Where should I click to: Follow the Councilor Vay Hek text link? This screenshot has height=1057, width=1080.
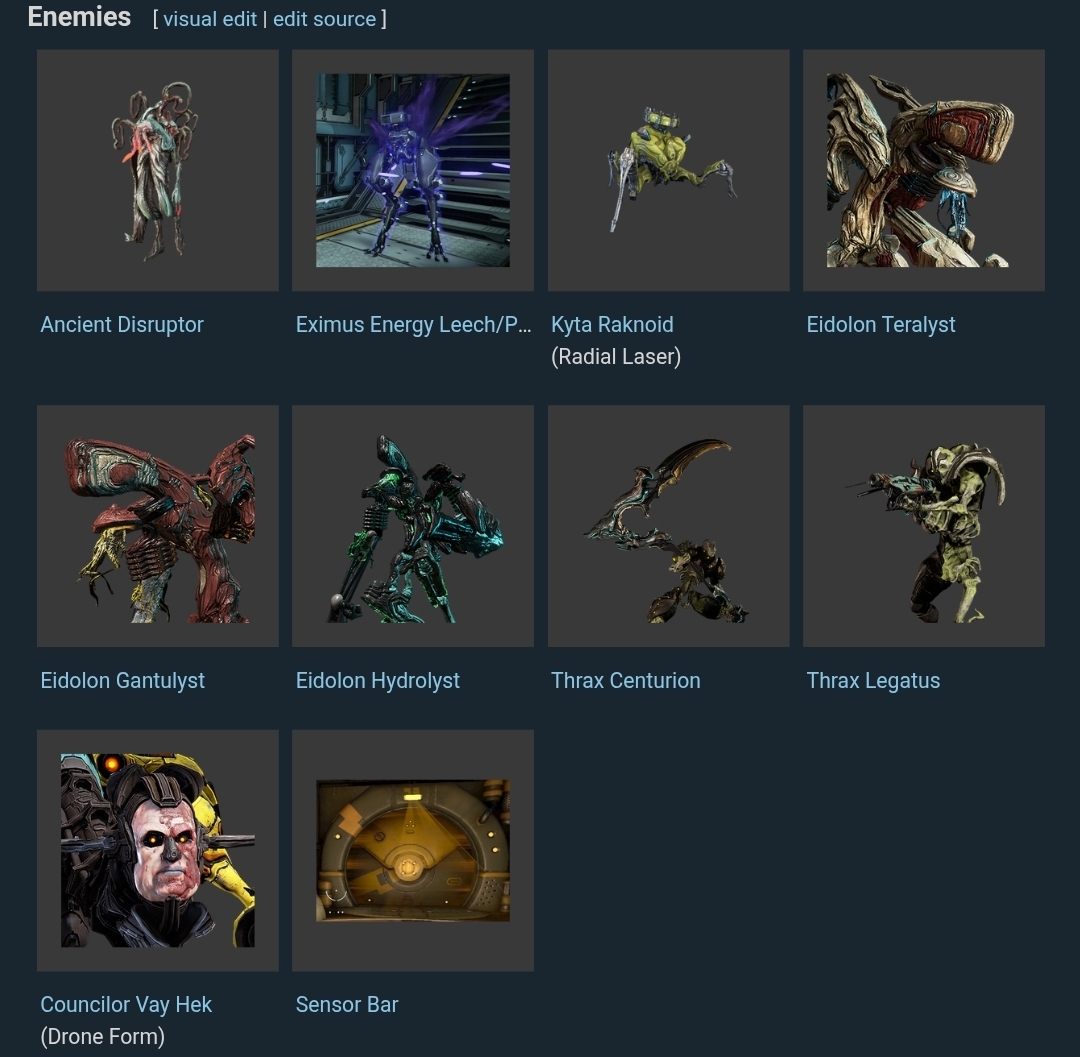pos(126,1005)
